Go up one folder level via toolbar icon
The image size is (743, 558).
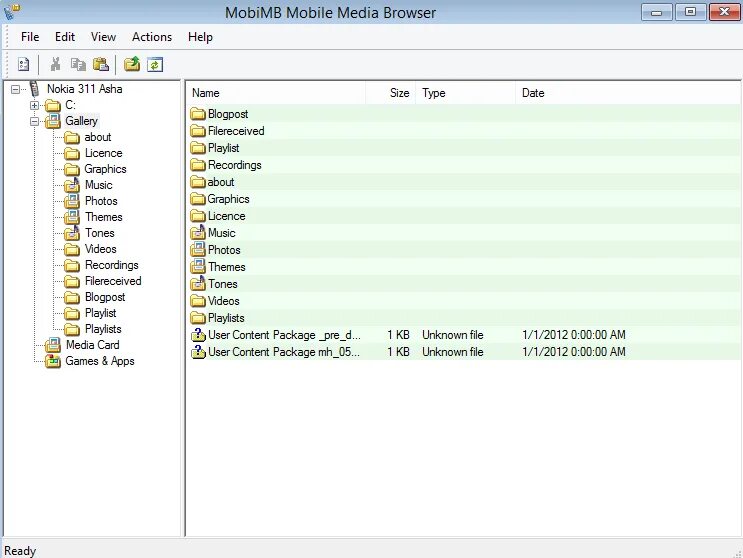[x=132, y=64]
